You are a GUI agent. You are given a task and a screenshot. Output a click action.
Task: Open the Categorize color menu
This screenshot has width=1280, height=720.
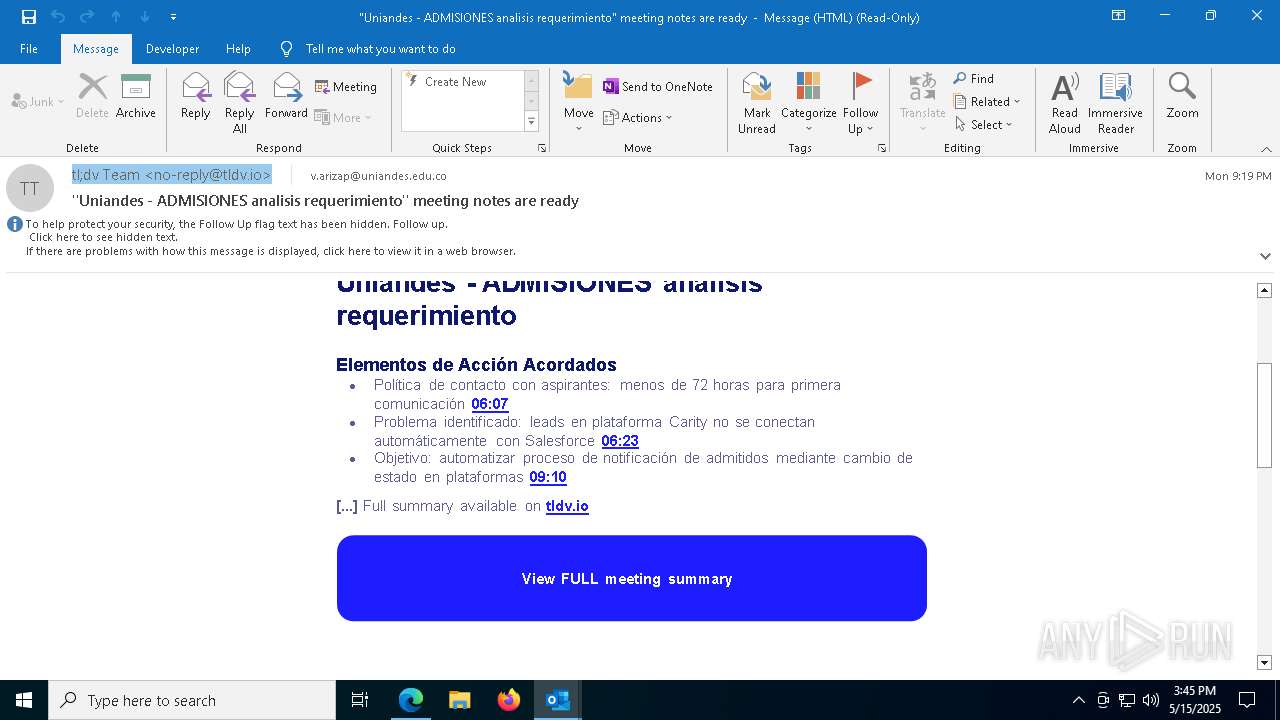pyautogui.click(x=809, y=103)
